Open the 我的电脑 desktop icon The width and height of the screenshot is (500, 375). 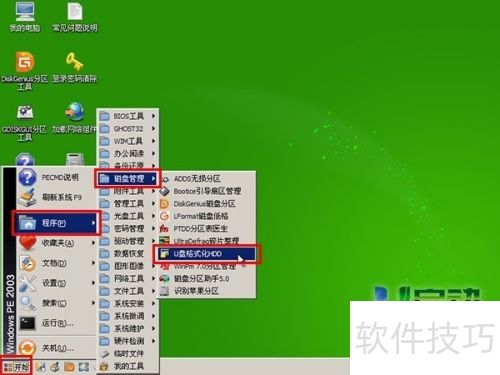25,17
